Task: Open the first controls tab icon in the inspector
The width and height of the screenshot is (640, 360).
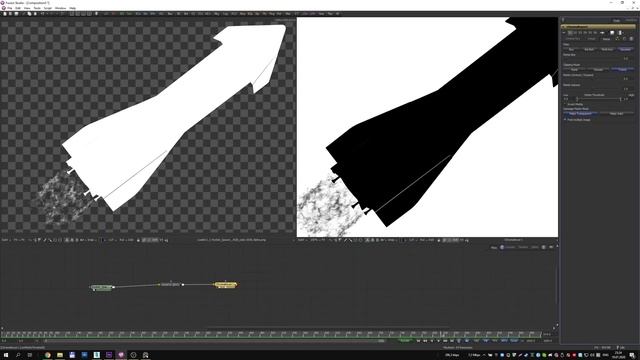Action: tap(570, 33)
